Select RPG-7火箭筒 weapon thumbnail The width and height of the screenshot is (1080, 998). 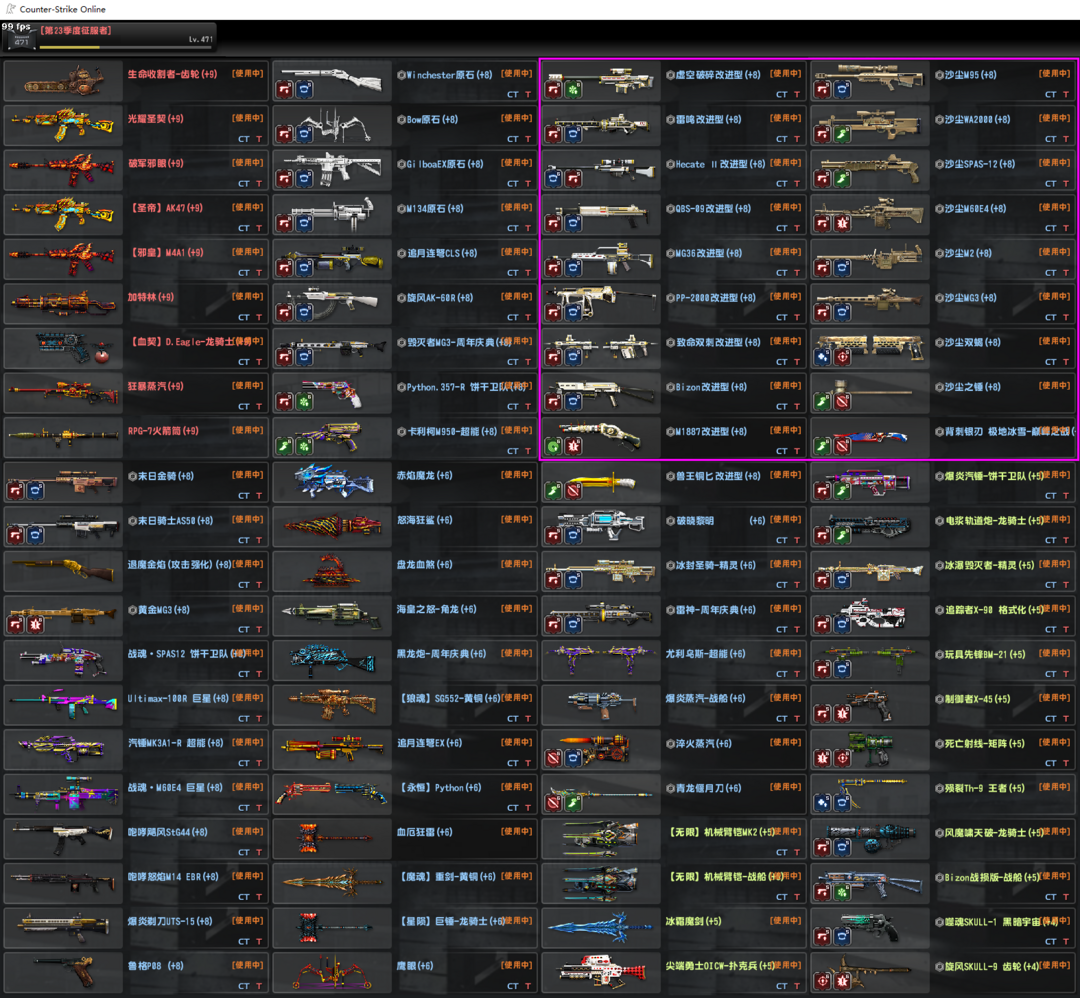(x=64, y=439)
